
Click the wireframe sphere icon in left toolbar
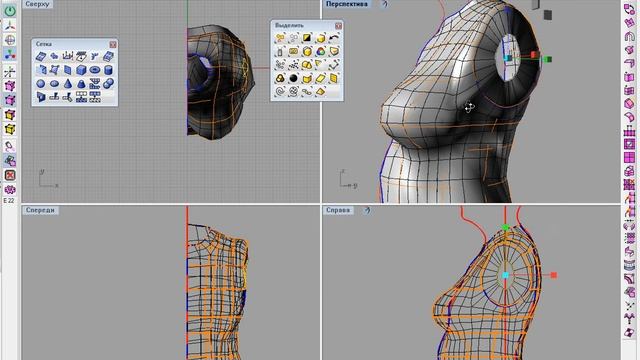[x=10, y=40]
